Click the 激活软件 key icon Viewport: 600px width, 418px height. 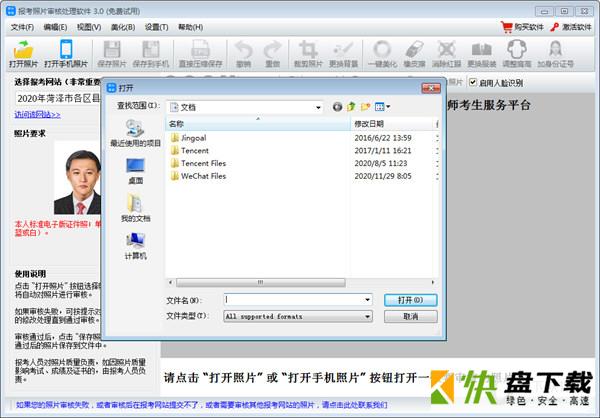pyautogui.click(x=554, y=27)
